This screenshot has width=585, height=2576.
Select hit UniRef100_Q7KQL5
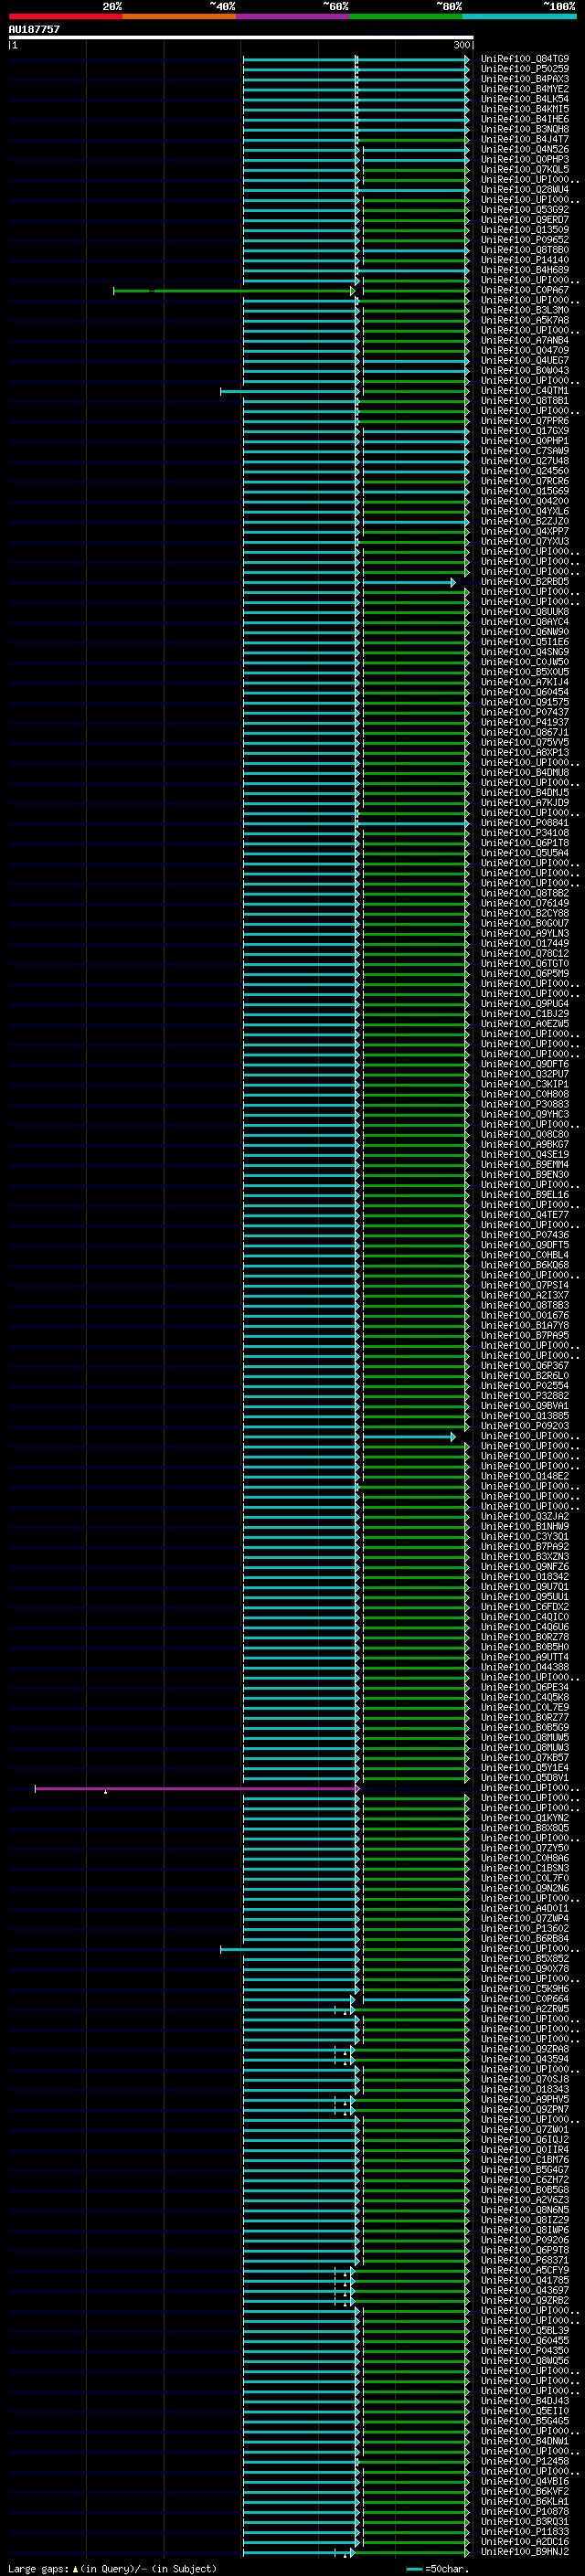click(x=525, y=169)
